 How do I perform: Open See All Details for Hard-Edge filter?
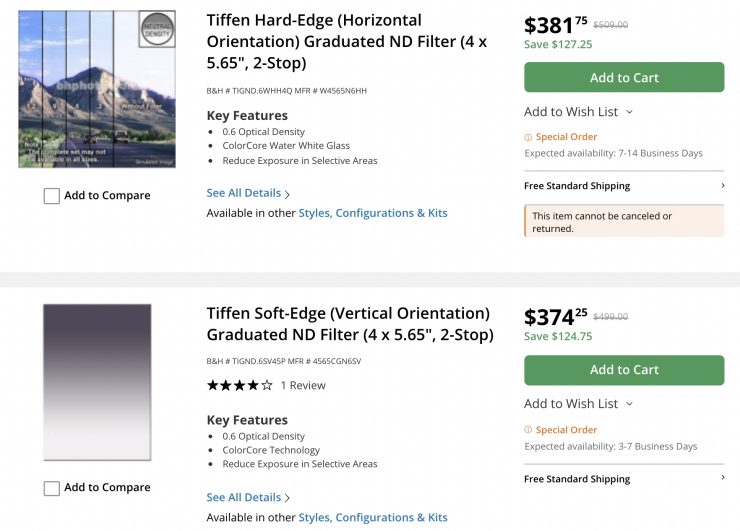247,193
